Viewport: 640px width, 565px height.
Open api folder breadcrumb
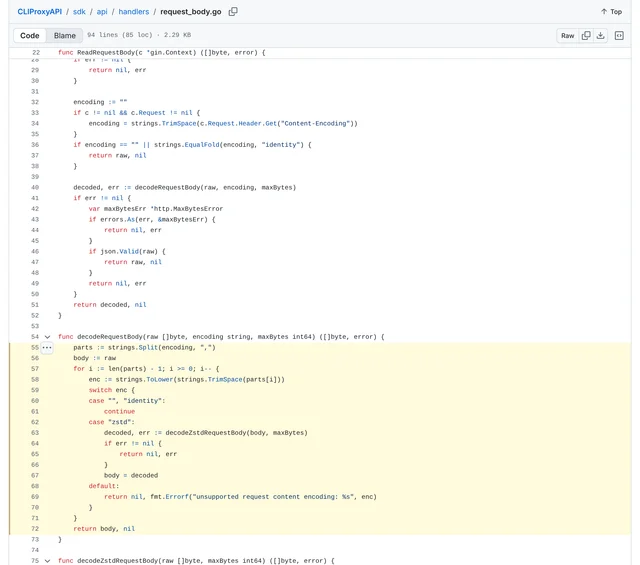pyautogui.click(x=102, y=11)
